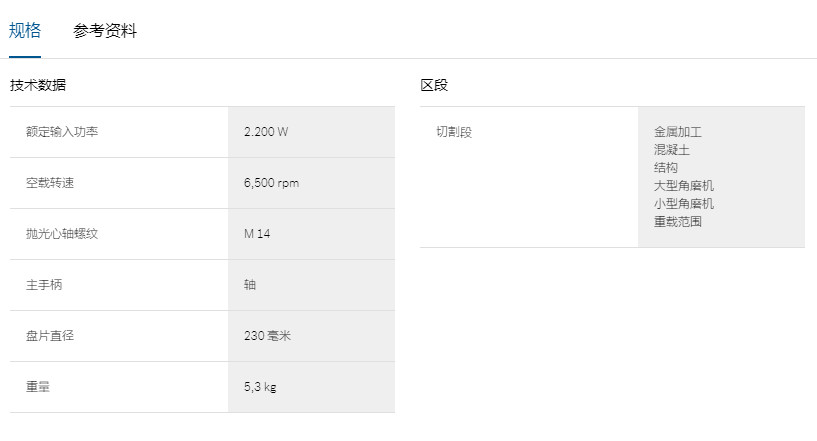The image size is (817, 441).
Task: Select the 额定输入功率 row label
Action: point(62,132)
